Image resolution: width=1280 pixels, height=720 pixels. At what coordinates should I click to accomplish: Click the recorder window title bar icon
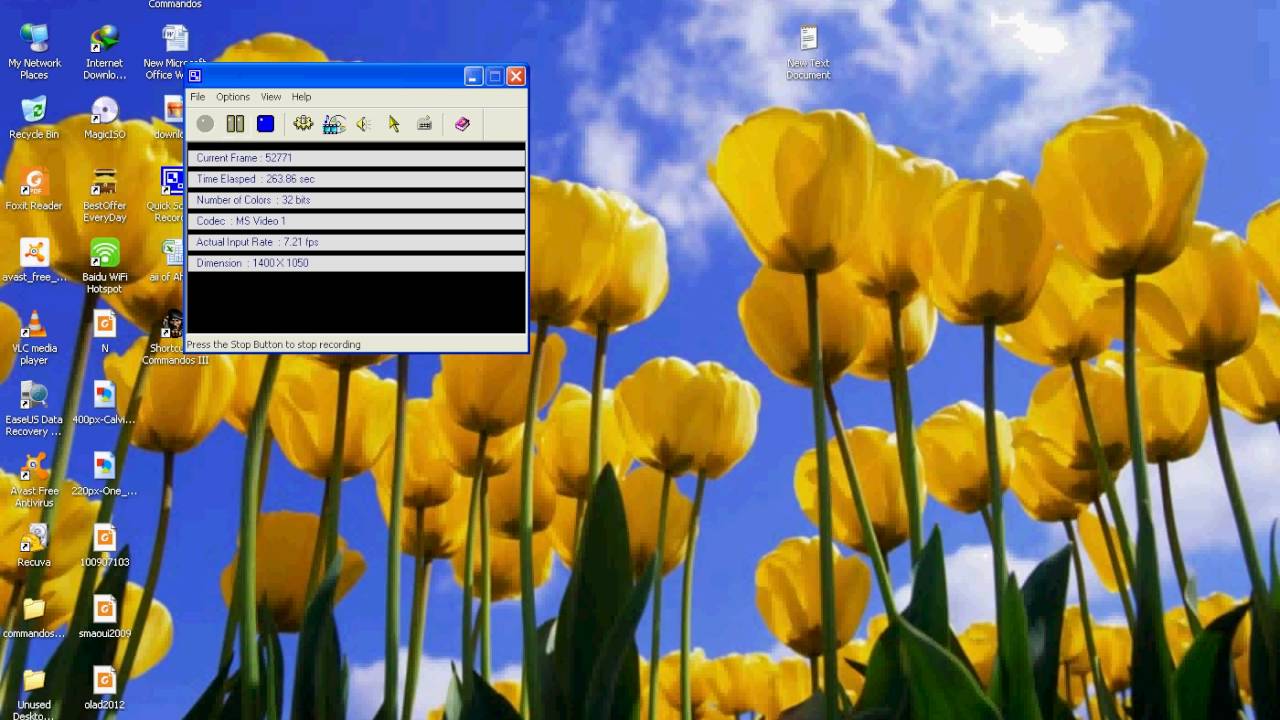pos(195,76)
